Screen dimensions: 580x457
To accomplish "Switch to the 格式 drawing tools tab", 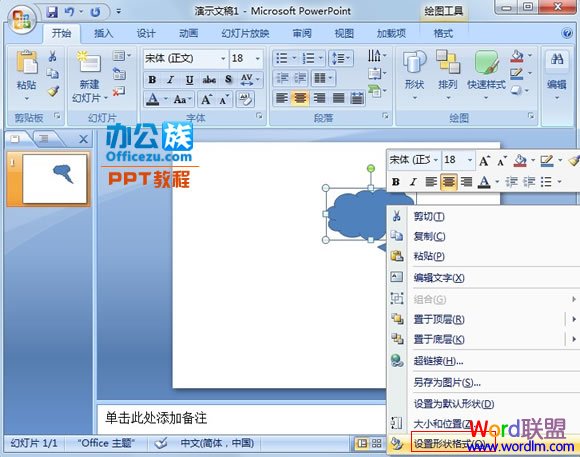I will (x=443, y=33).
